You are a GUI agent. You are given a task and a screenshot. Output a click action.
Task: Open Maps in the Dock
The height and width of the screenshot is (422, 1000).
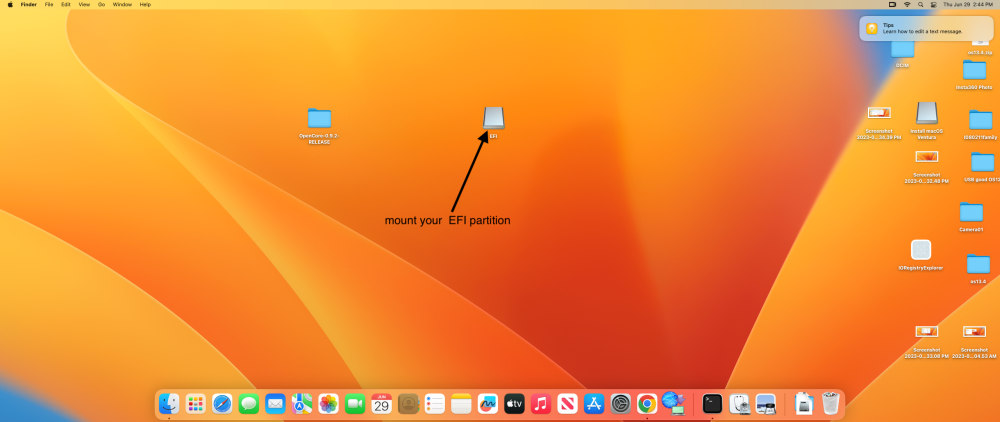click(302, 404)
